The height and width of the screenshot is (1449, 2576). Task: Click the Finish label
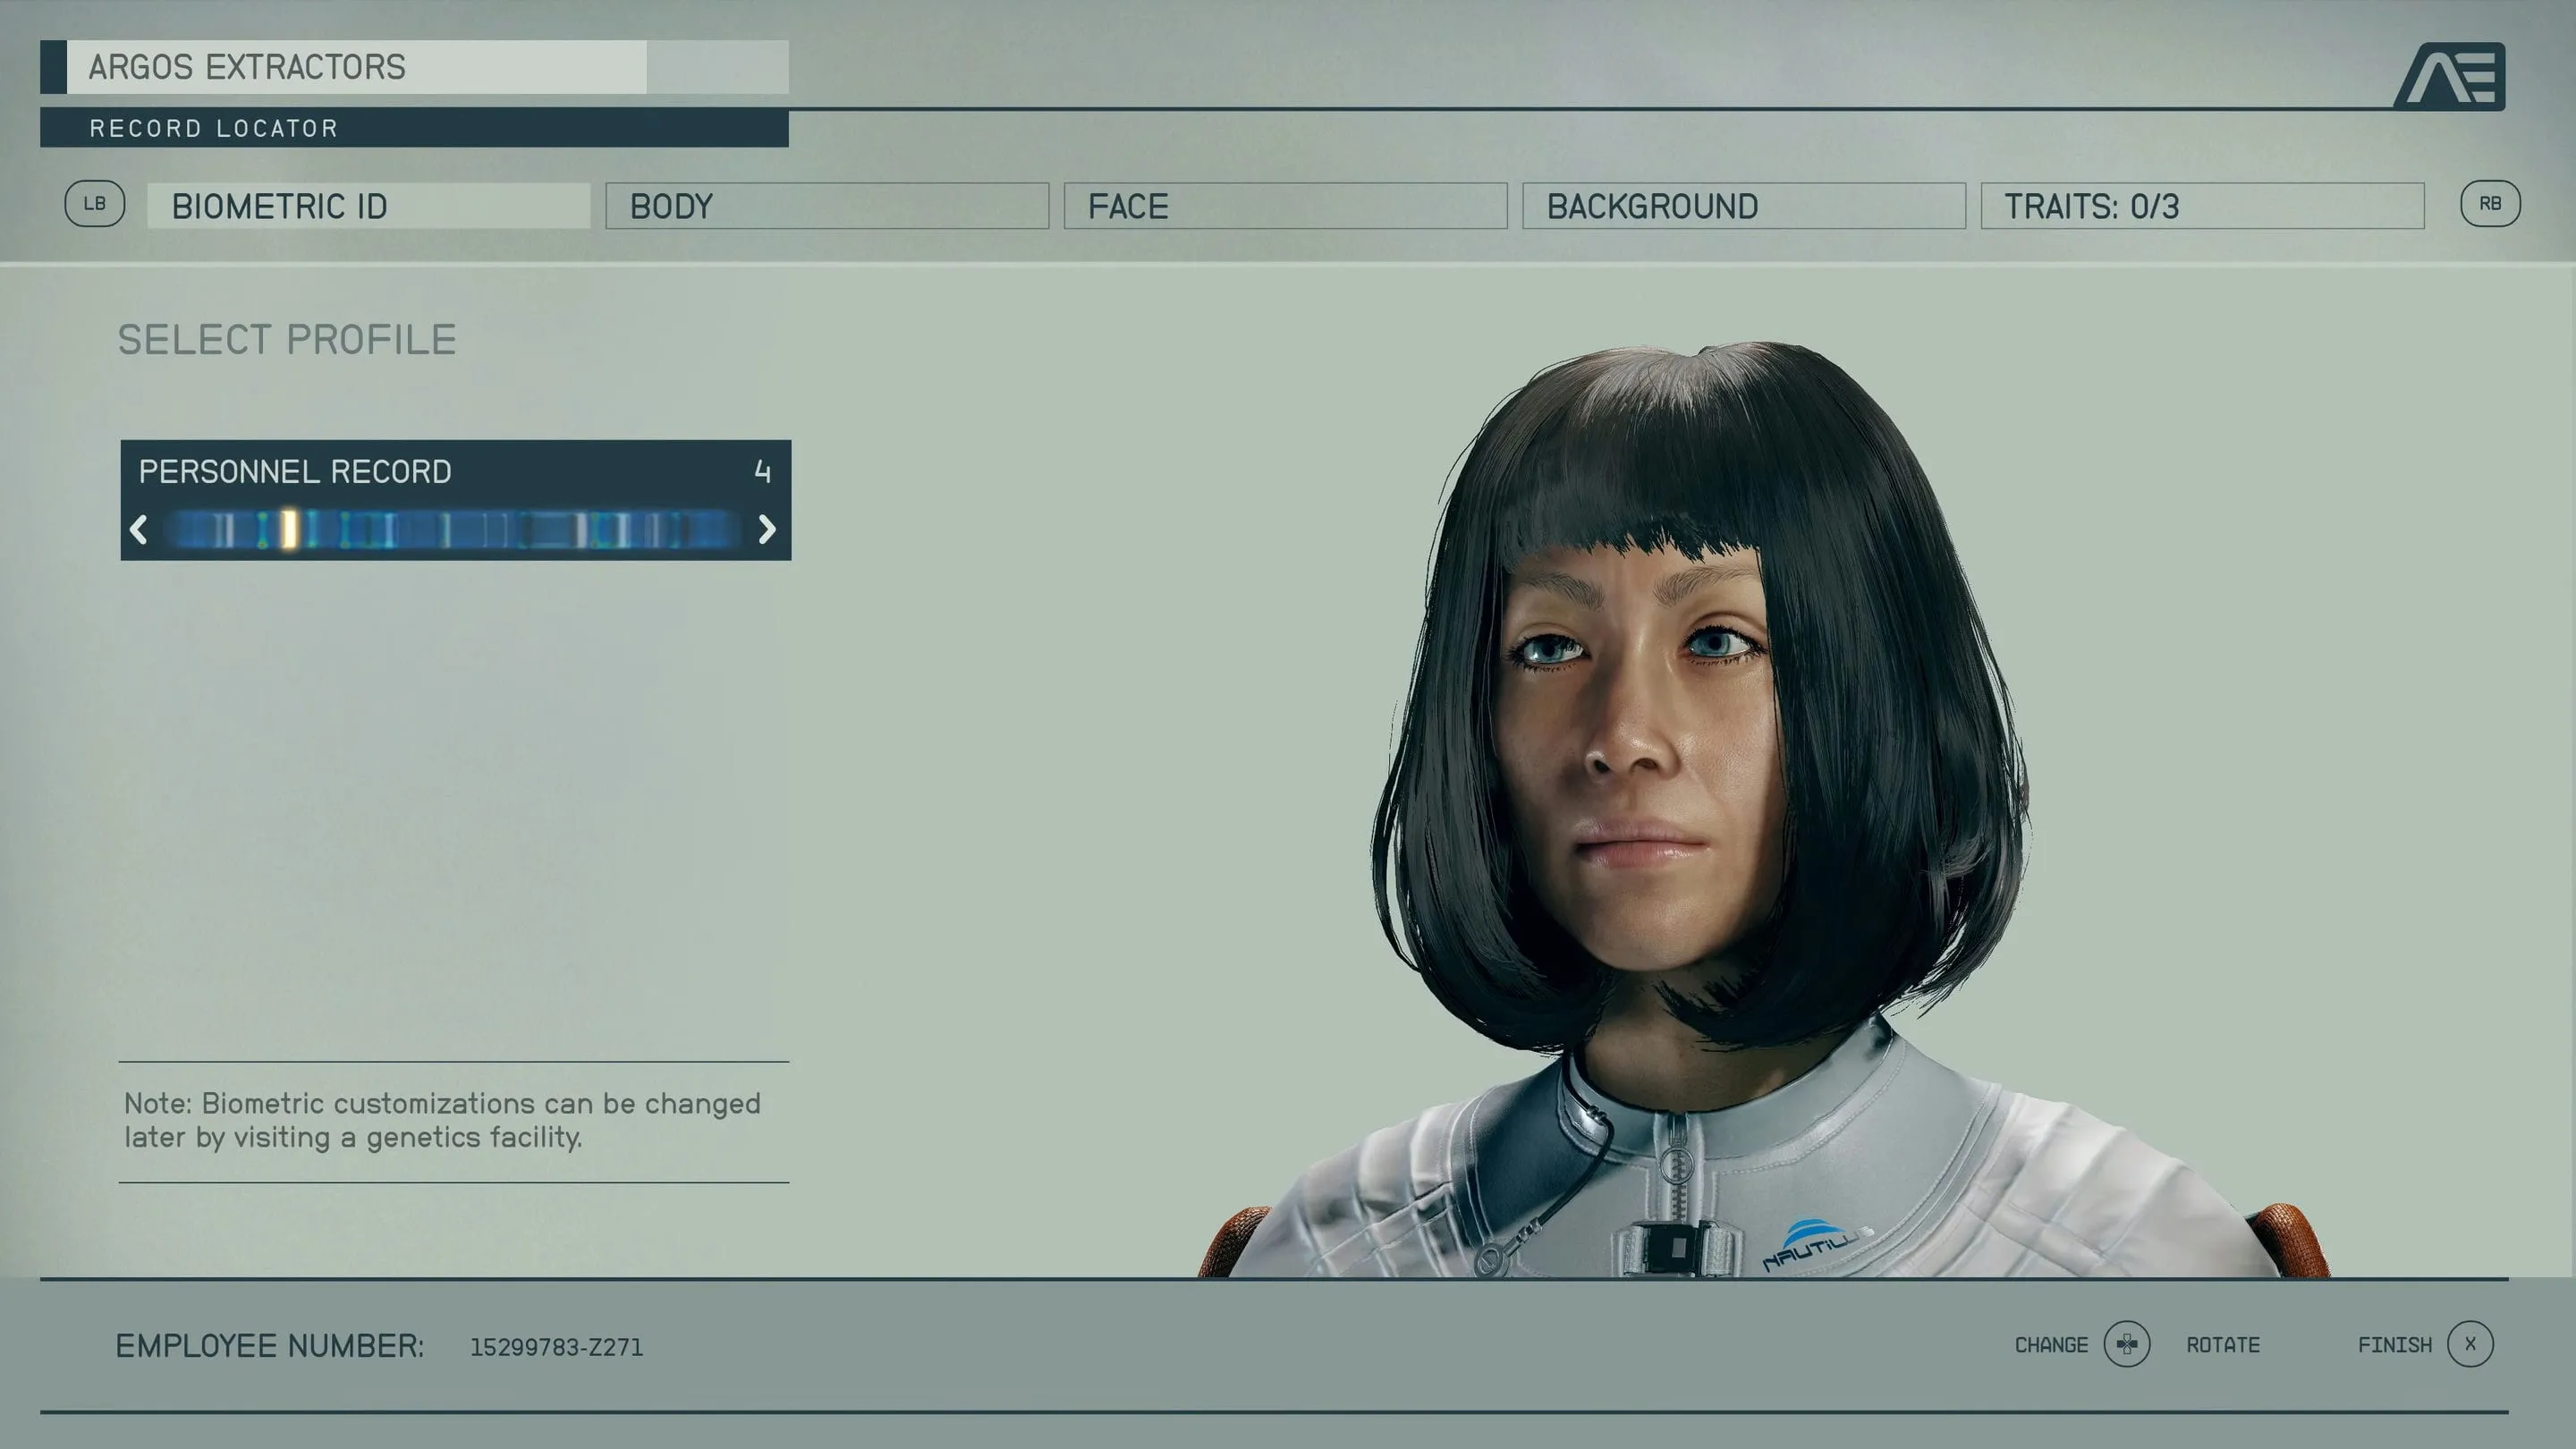(2394, 1345)
